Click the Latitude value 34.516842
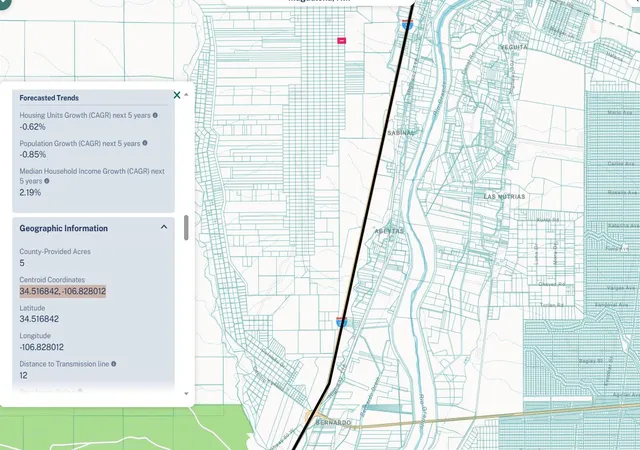 point(39,319)
